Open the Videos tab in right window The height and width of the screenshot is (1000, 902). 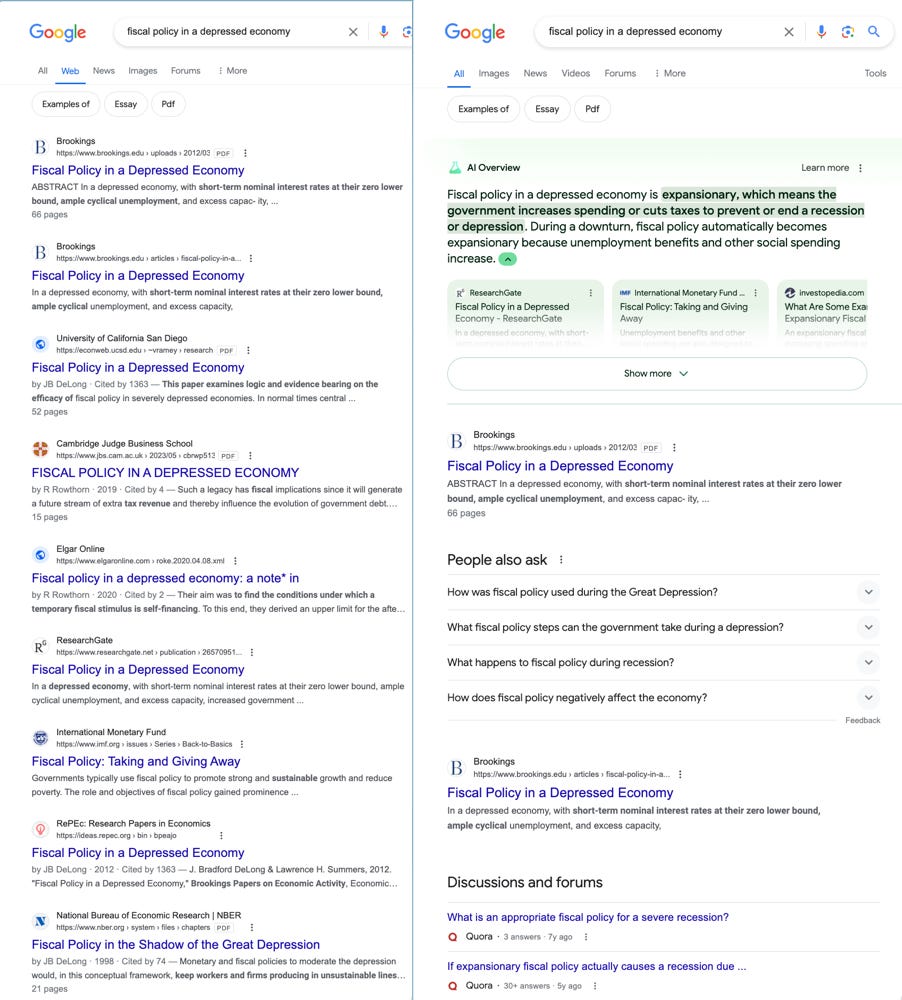click(575, 73)
